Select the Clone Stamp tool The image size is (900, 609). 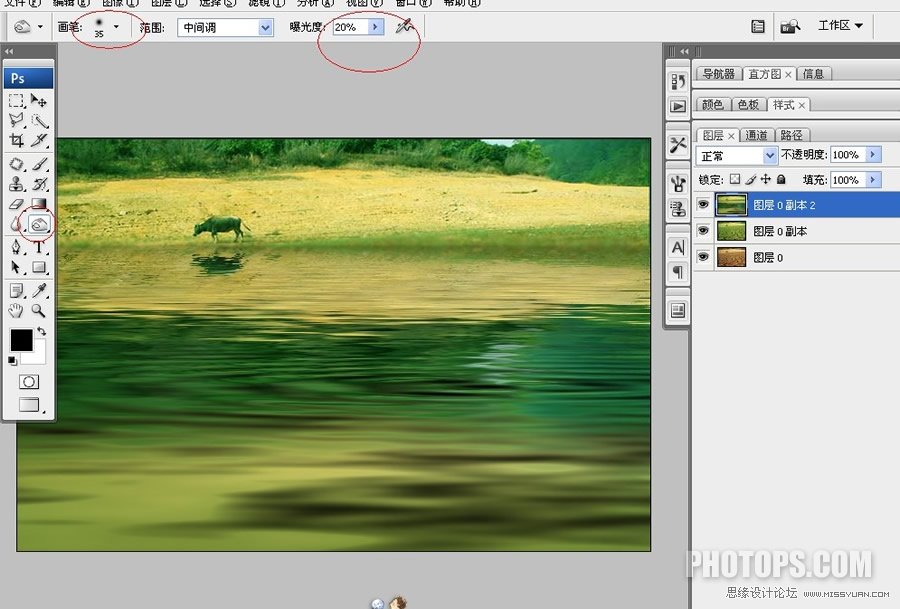coord(16,184)
